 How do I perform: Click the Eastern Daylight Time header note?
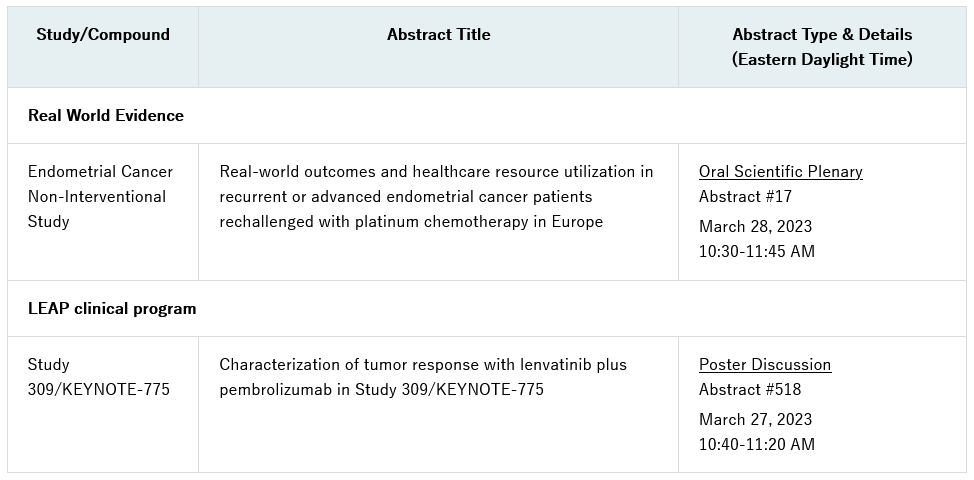tap(822, 60)
